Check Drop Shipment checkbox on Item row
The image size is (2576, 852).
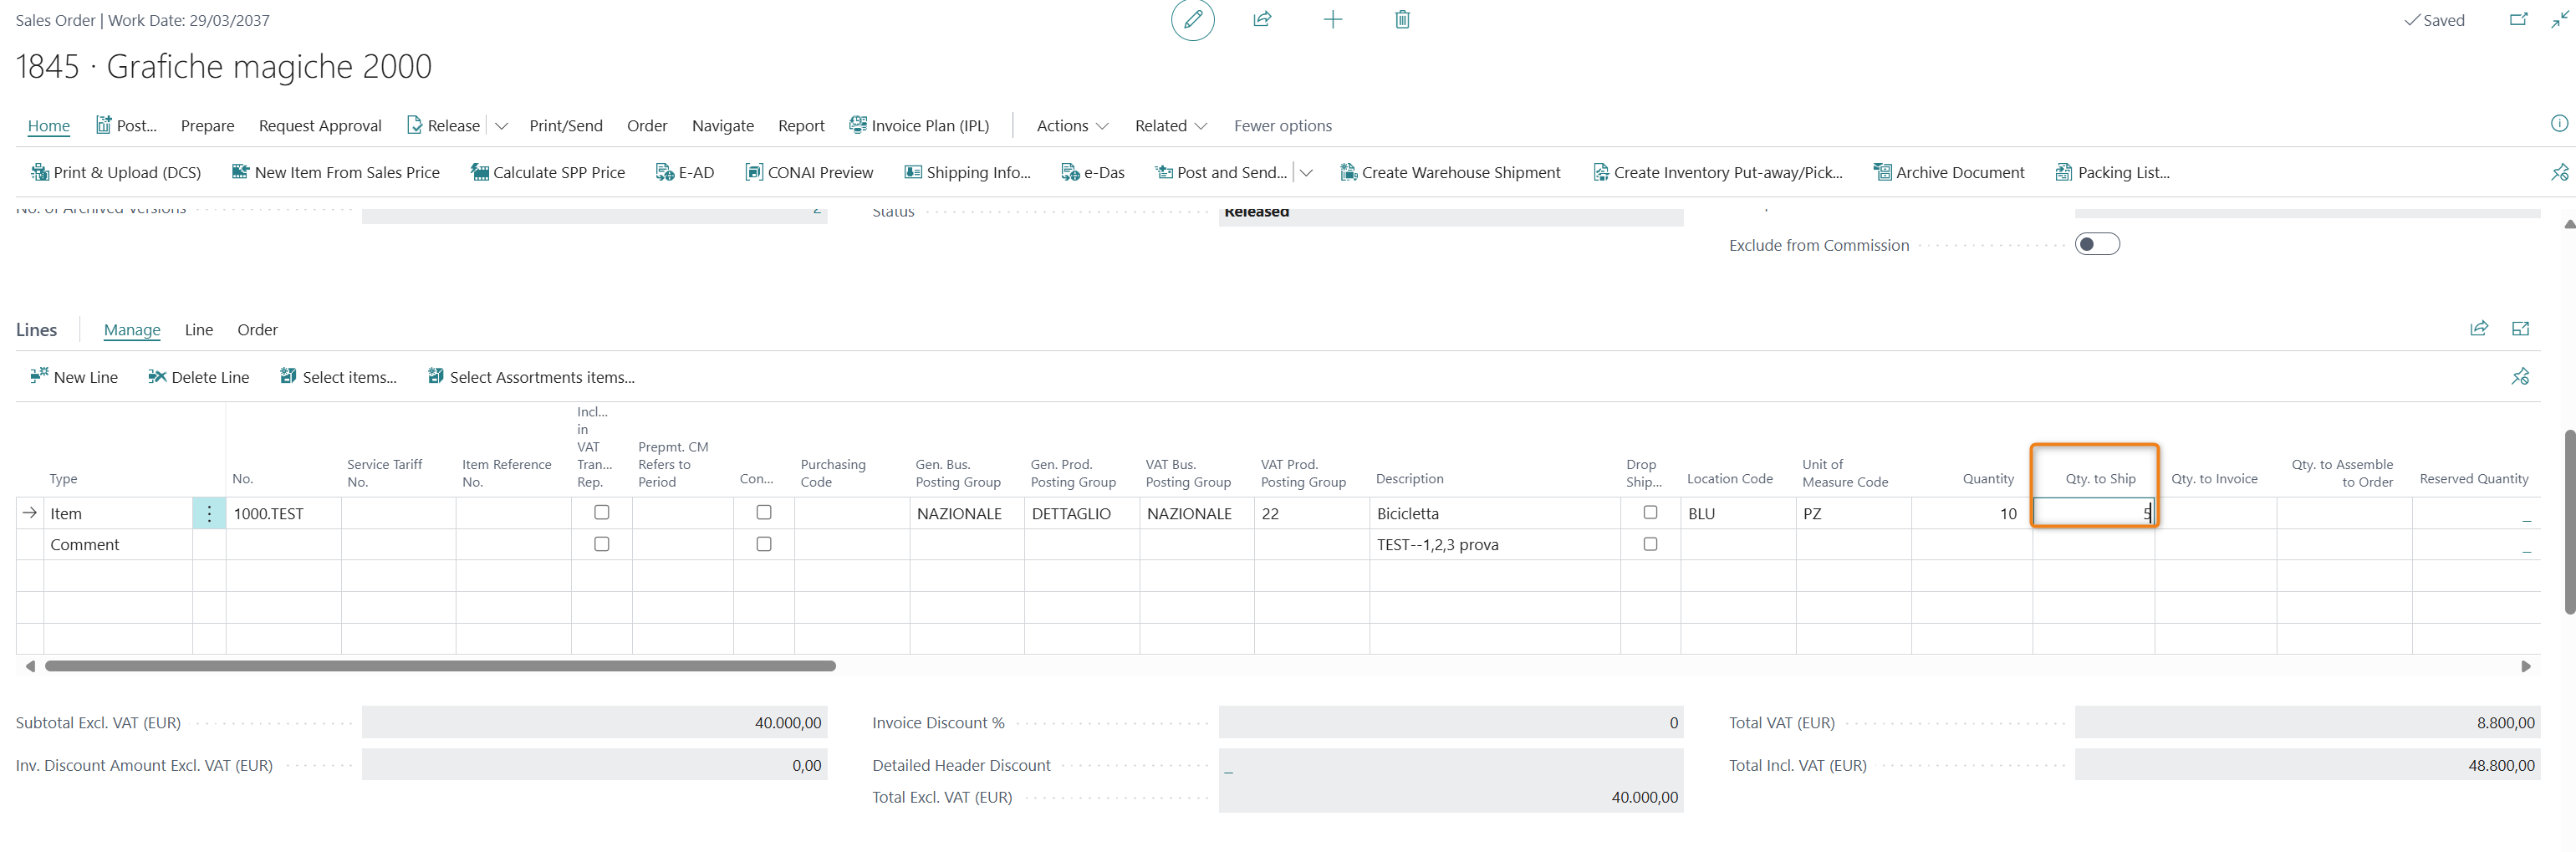[1650, 512]
